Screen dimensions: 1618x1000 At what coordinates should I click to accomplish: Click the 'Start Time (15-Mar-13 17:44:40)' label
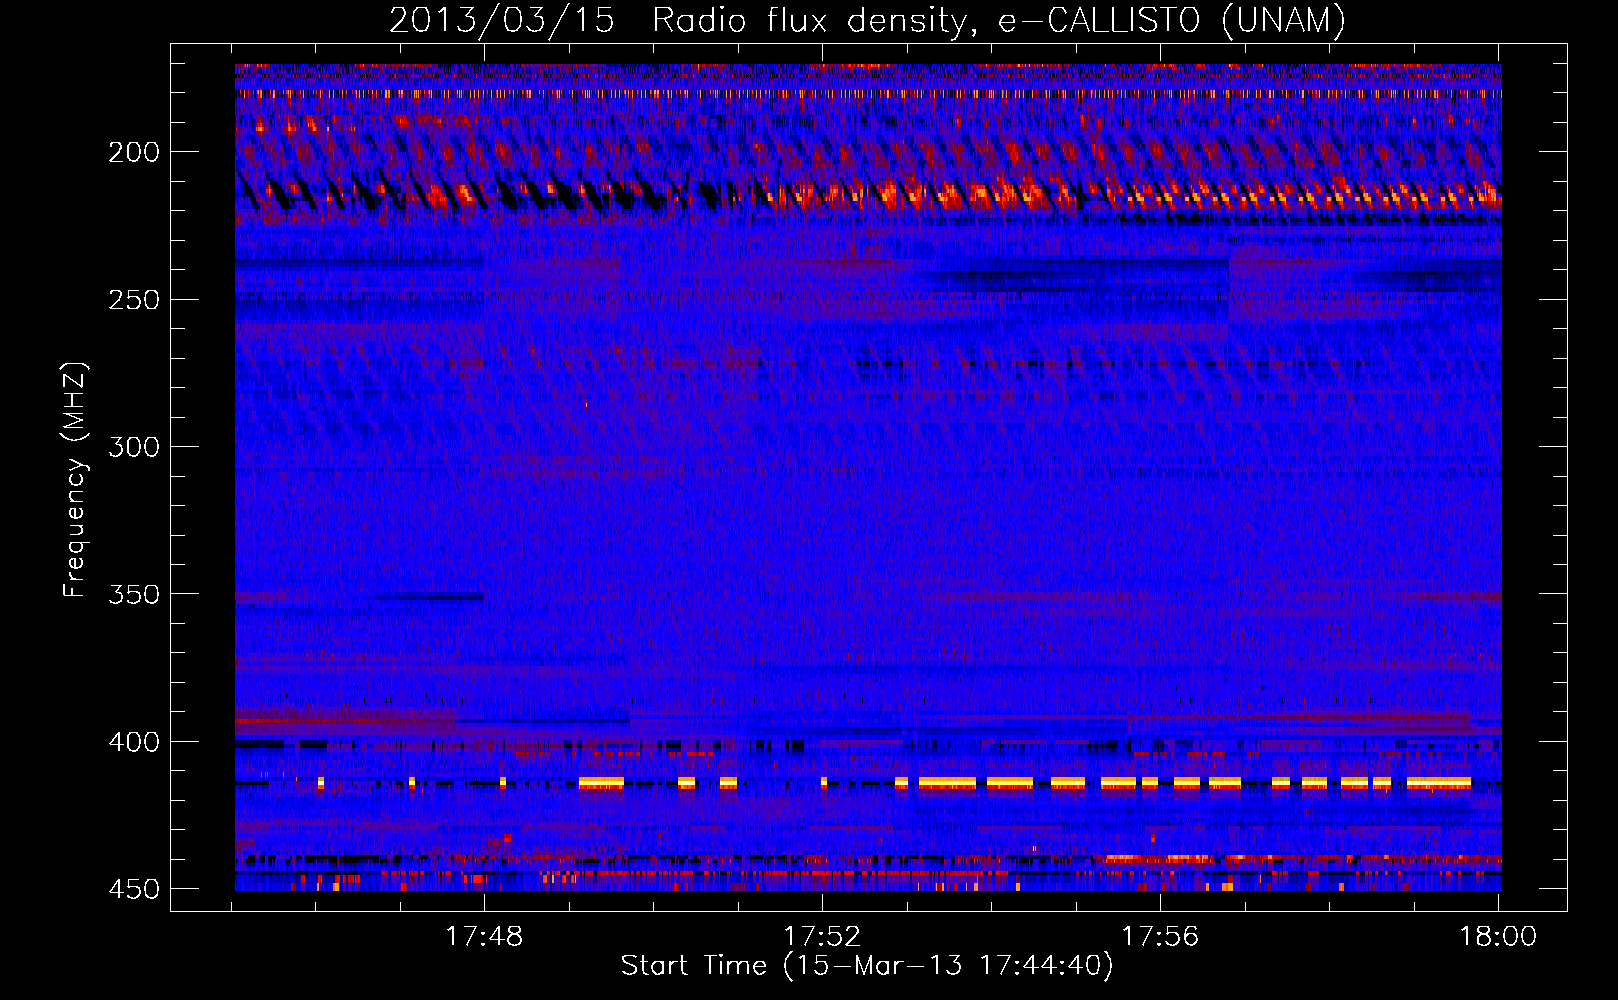pyautogui.click(x=867, y=966)
